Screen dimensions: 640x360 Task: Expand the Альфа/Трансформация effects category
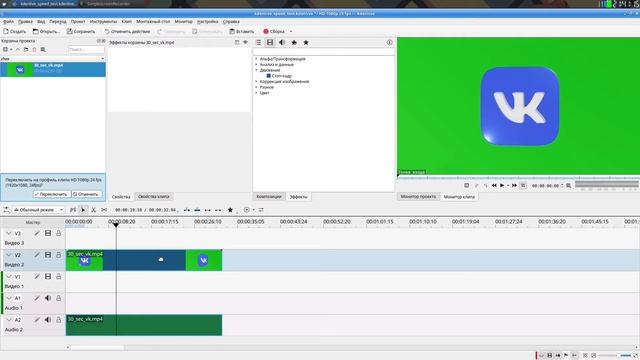(x=256, y=59)
